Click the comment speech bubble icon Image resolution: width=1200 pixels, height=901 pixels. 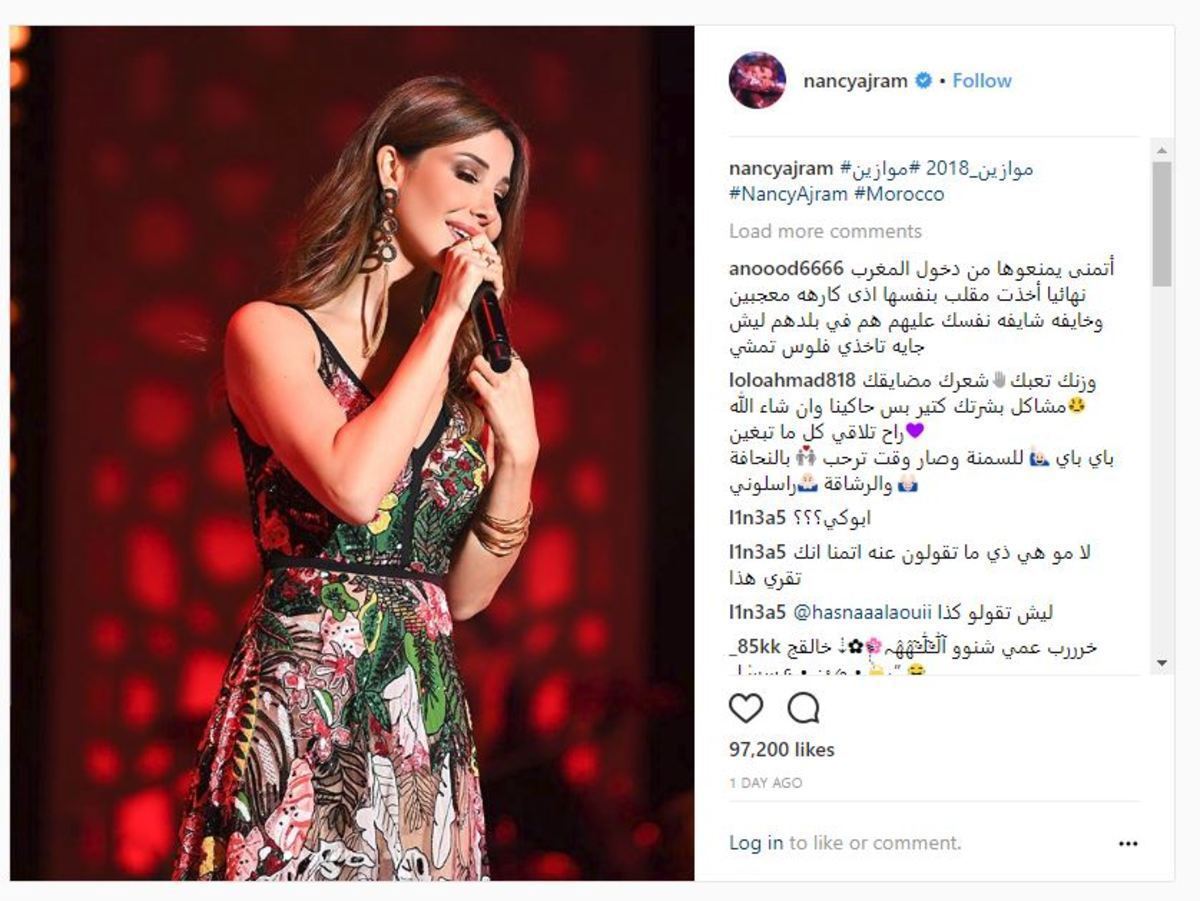pos(803,708)
